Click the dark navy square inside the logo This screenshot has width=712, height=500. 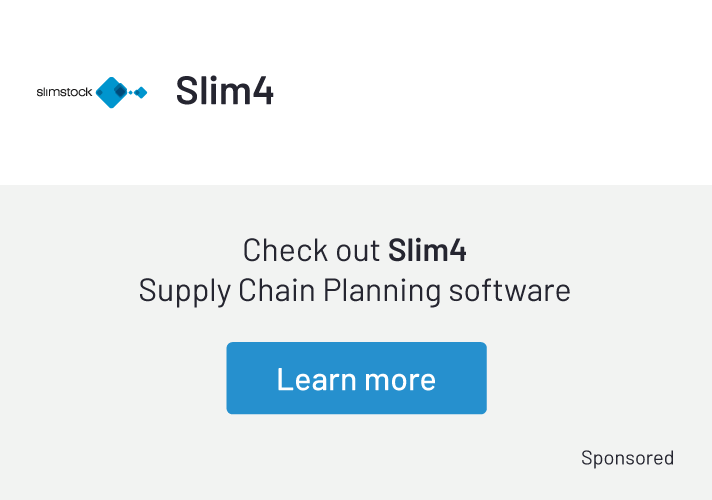coord(119,92)
